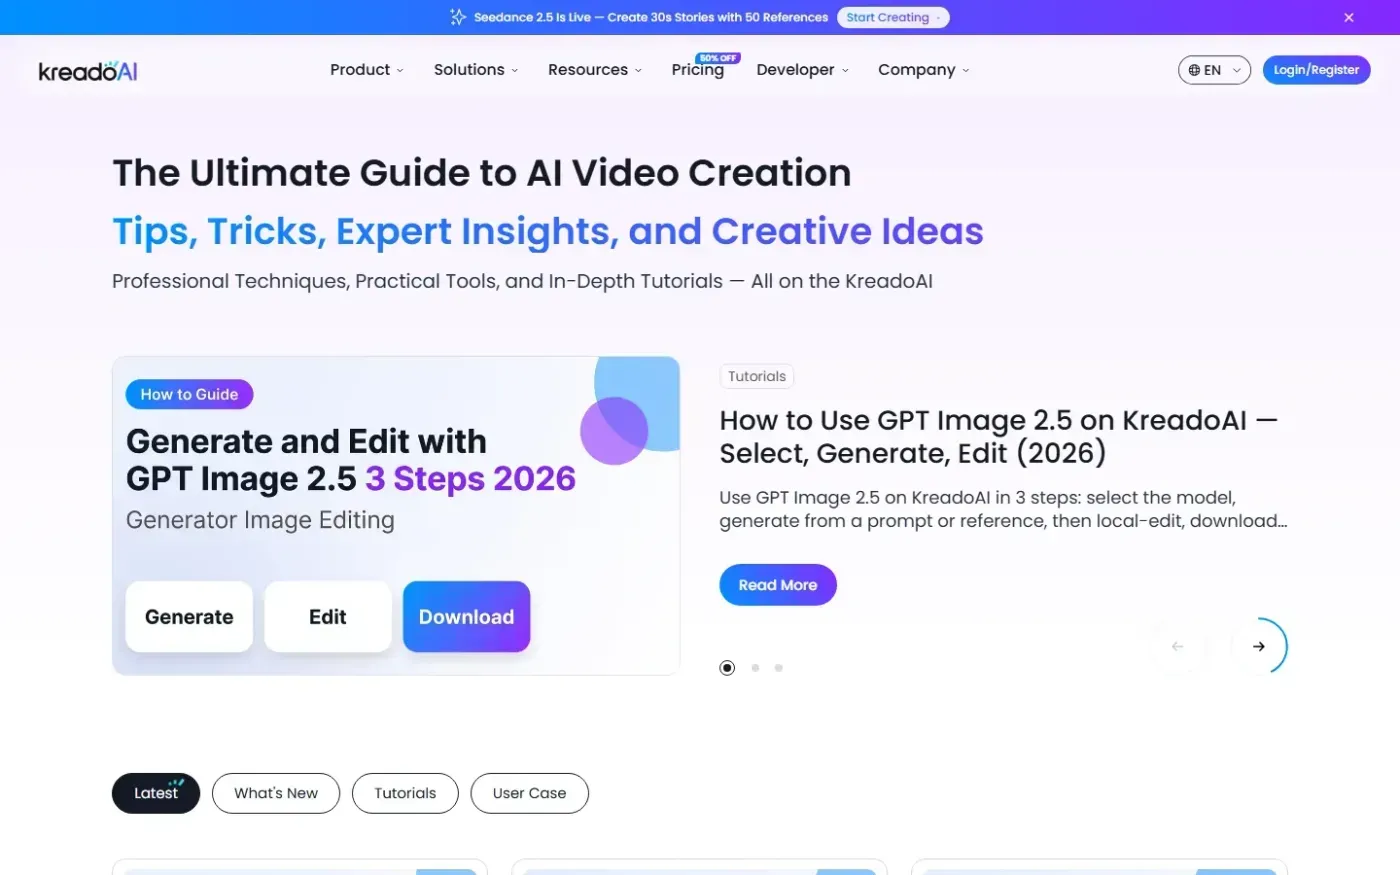Viewport: 1400px width, 875px height.
Task: Switch to the User Case tab
Action: (x=529, y=793)
